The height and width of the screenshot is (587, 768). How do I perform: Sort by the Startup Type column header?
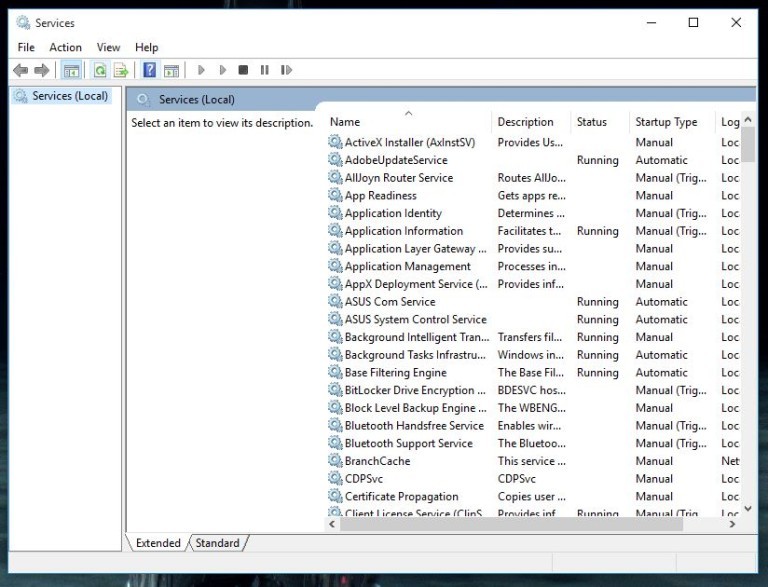click(672, 122)
